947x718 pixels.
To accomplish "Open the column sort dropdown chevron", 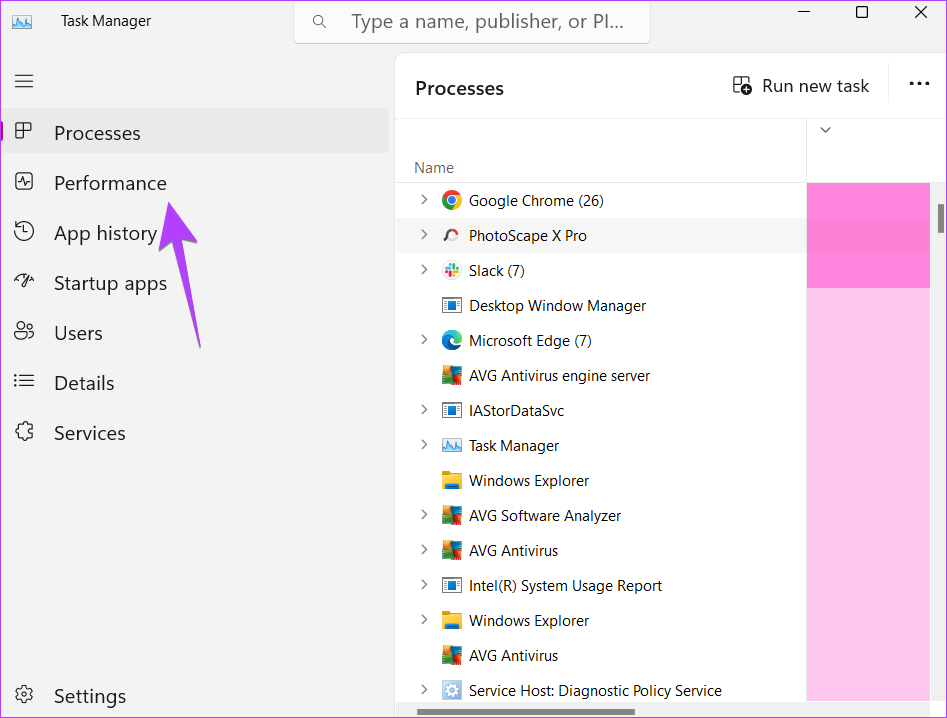I will (825, 130).
